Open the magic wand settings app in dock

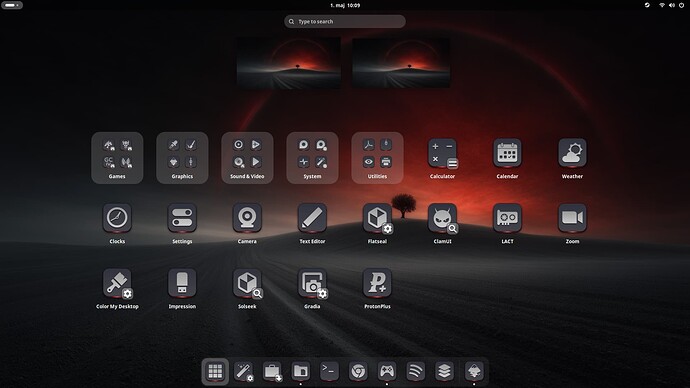click(x=243, y=371)
